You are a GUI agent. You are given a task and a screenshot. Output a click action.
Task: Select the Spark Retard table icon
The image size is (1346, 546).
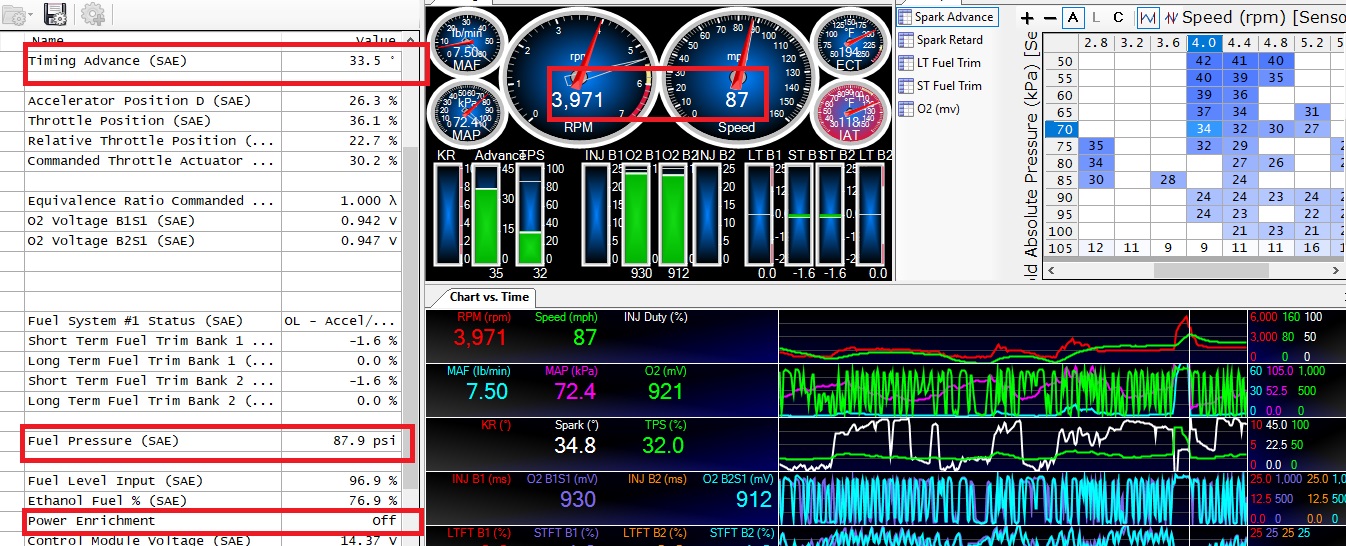[x=948, y=40]
